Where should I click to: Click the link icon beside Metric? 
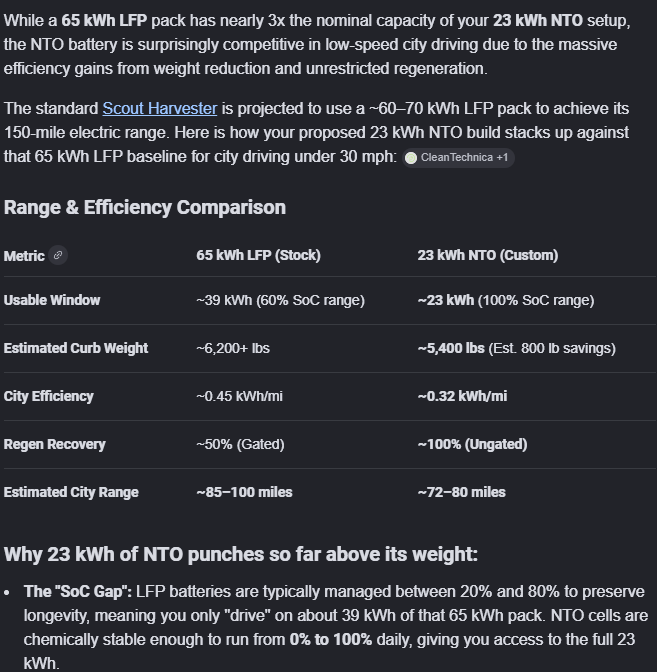[x=58, y=255]
